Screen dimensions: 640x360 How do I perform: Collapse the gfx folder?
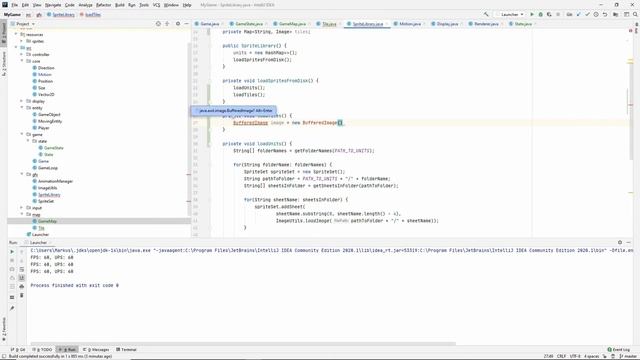click(x=22, y=174)
